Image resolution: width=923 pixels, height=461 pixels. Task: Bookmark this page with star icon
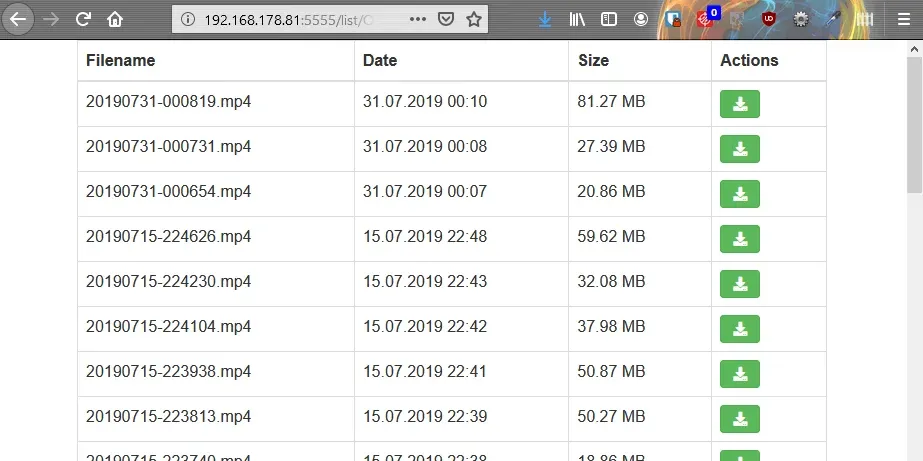473,19
